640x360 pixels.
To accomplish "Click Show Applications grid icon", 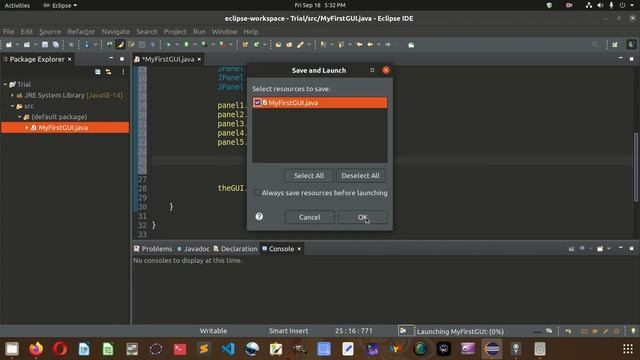I will tap(628, 349).
